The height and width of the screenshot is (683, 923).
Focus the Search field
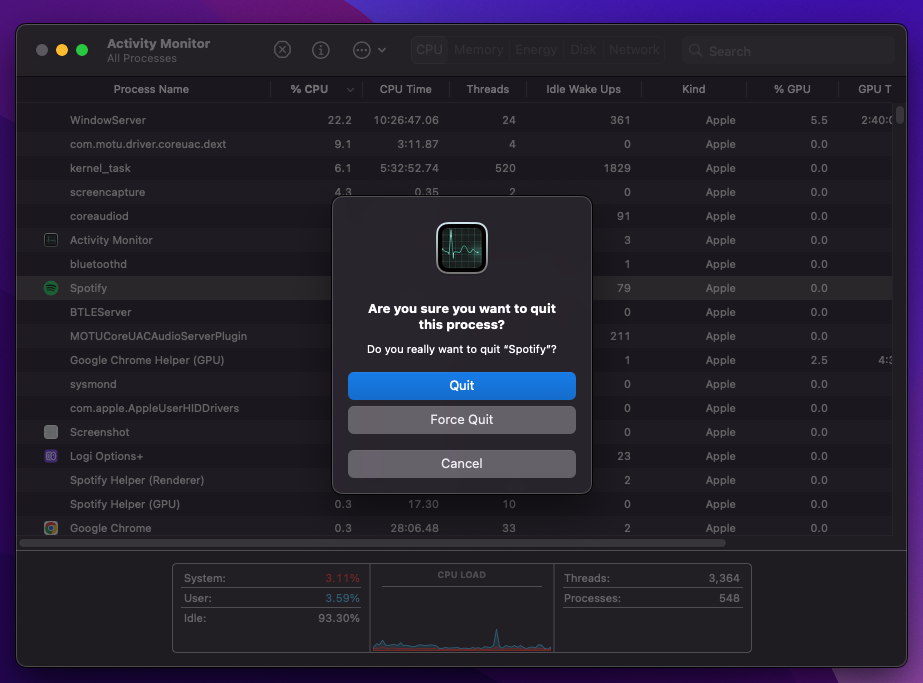click(788, 51)
